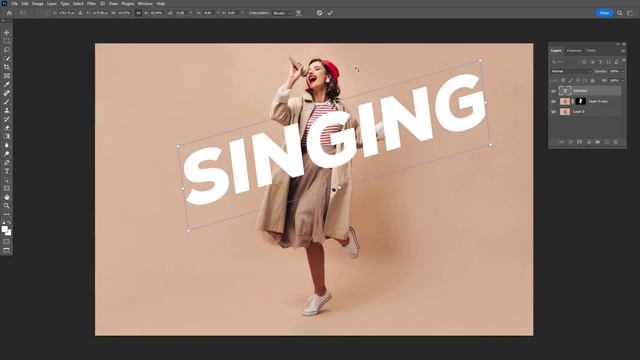This screenshot has width=640, height=360.
Task: Toggle Quick Mask mode in toolbar
Action: (x=7, y=242)
